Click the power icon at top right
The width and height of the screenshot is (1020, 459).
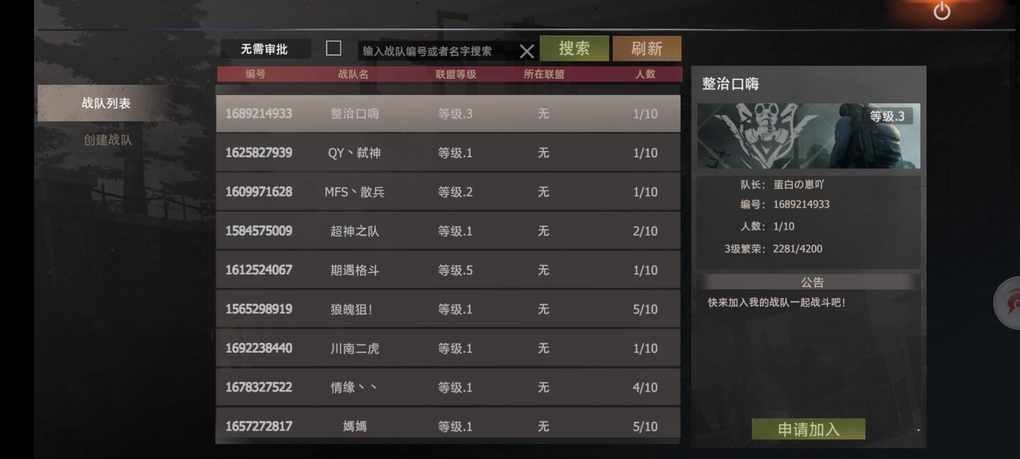(x=941, y=11)
